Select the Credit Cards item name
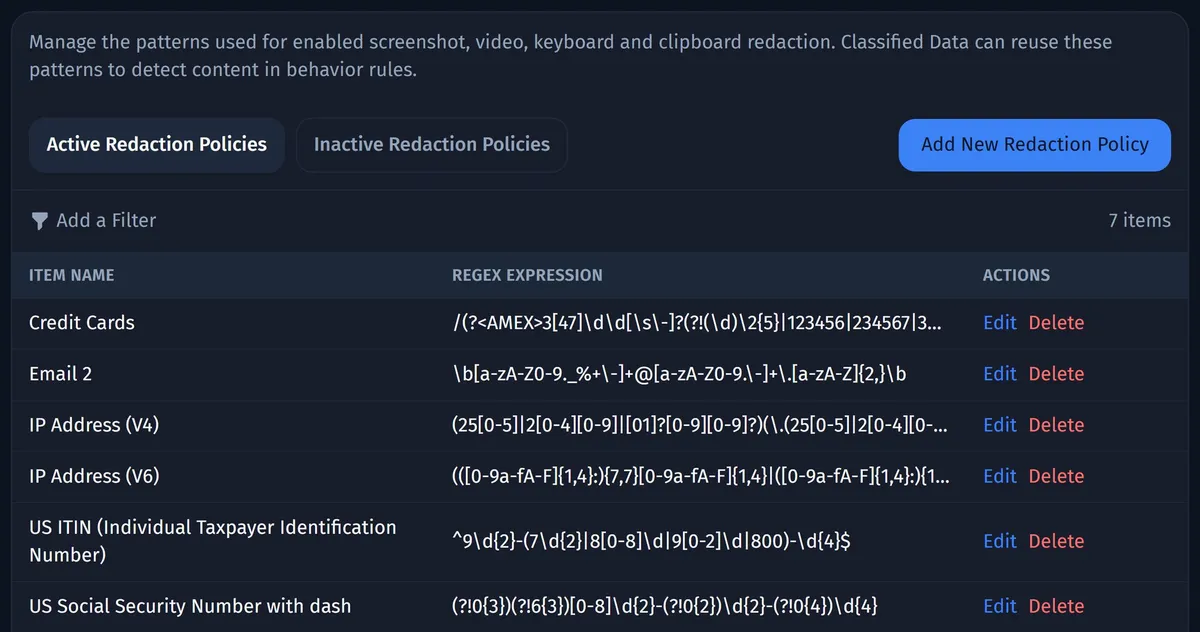This screenshot has height=632, width=1200. coord(82,323)
